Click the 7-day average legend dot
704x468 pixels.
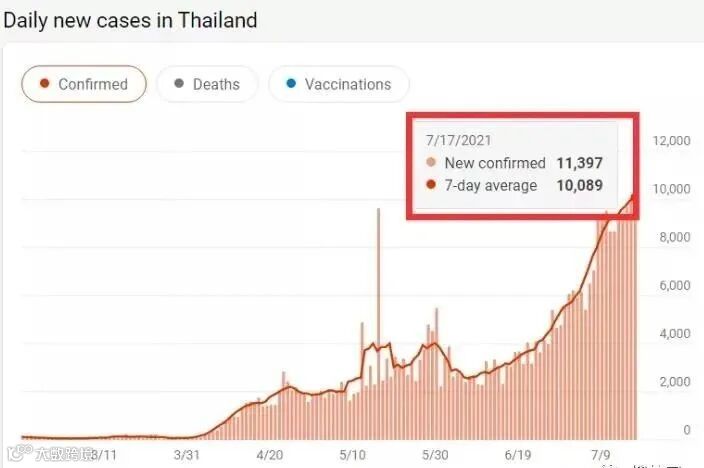(x=431, y=185)
